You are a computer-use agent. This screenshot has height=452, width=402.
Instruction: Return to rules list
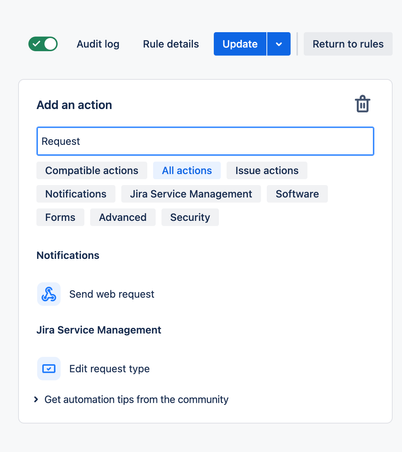[348, 44]
